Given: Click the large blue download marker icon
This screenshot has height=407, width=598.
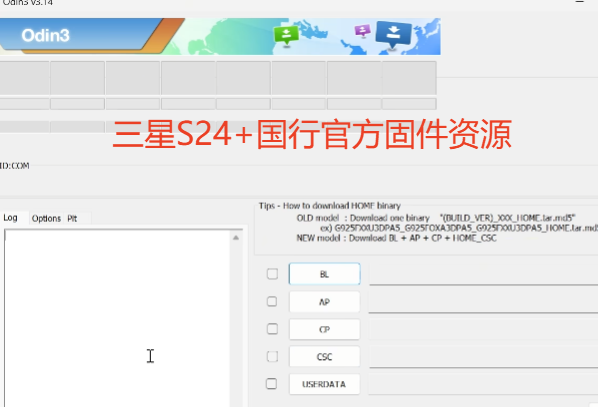Looking at the screenshot, I should pyautogui.click(x=394, y=35).
